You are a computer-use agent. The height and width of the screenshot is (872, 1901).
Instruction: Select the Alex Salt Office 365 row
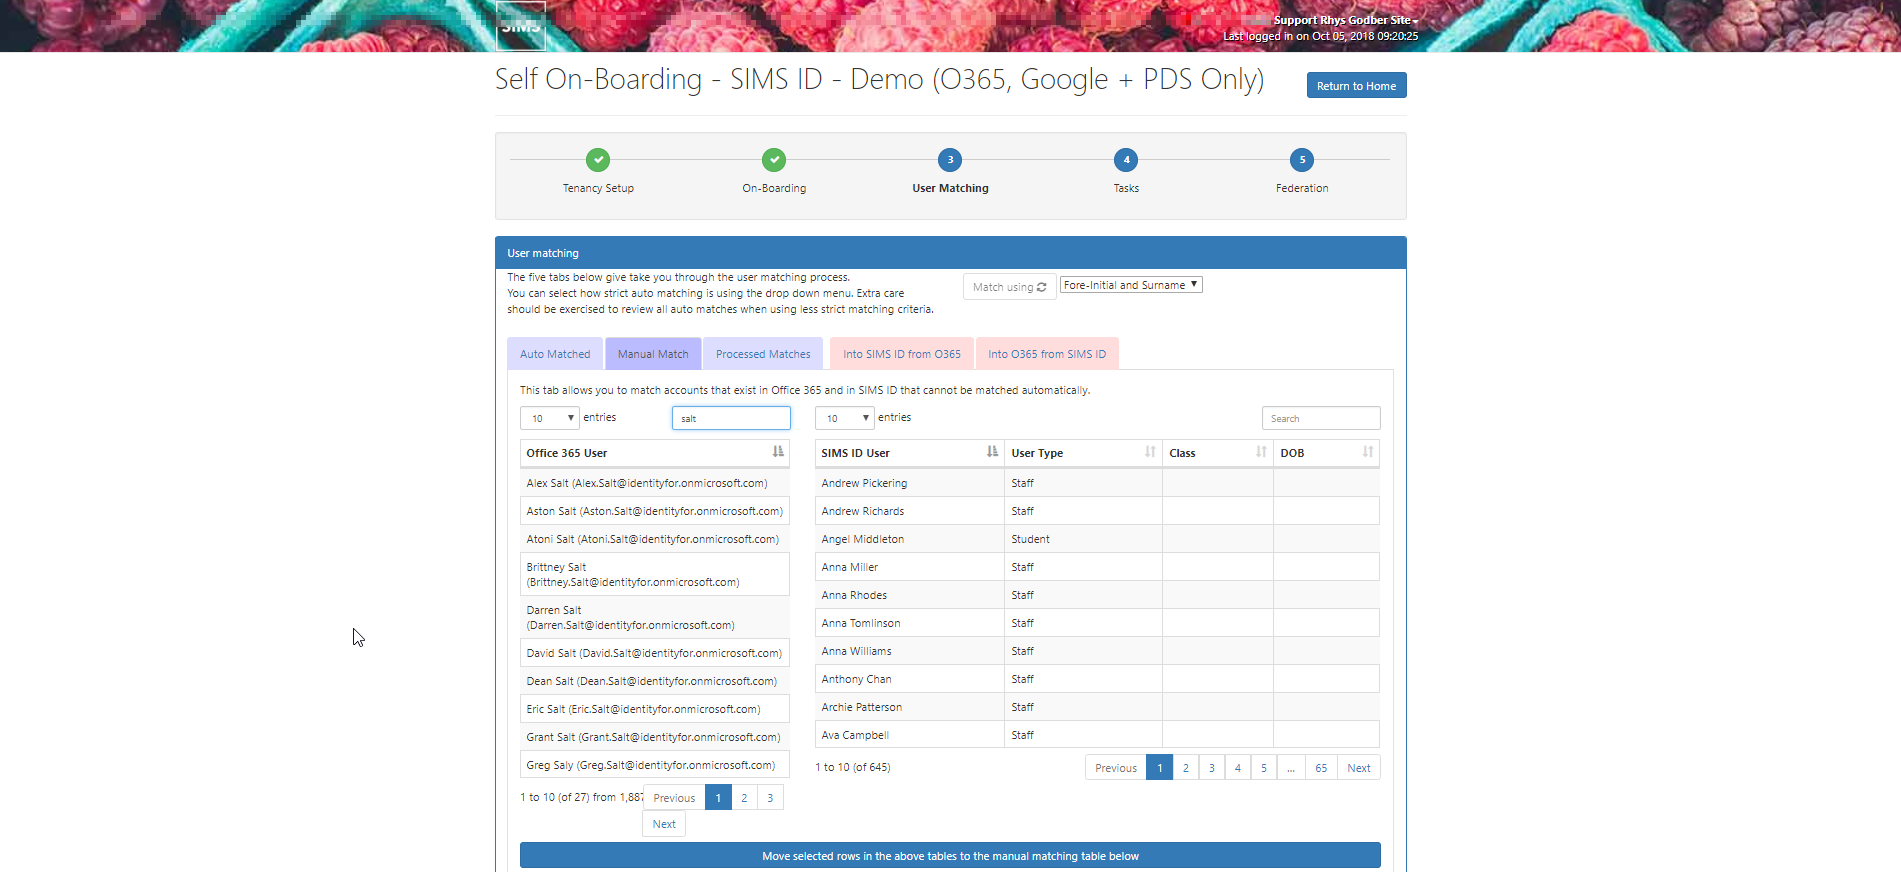coord(655,483)
